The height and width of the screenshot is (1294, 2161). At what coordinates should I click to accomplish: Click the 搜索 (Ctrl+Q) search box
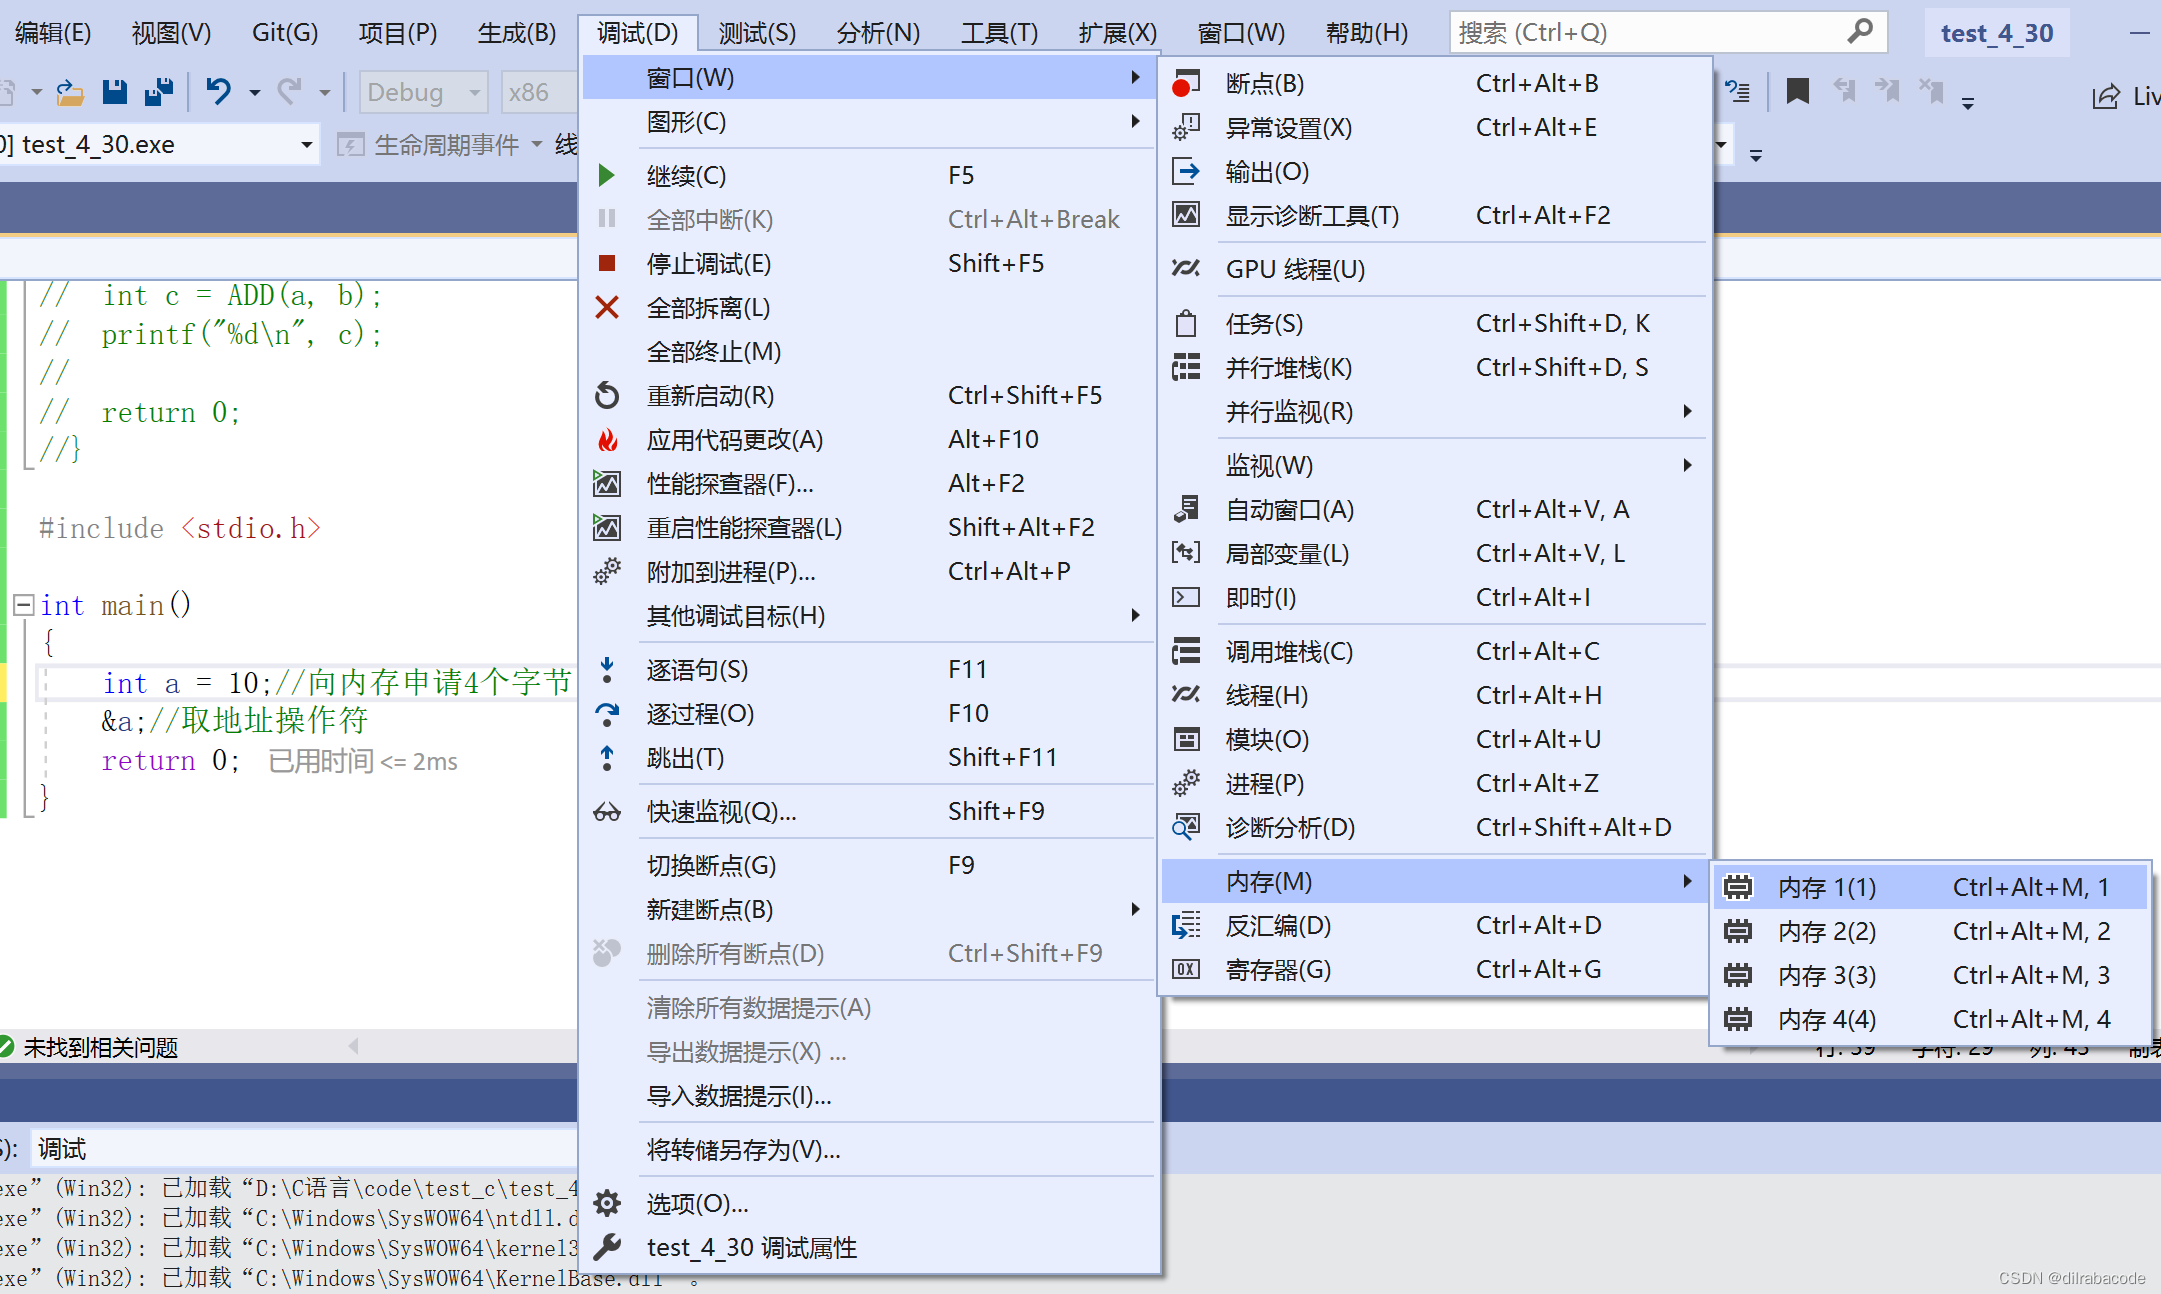click(x=1668, y=33)
